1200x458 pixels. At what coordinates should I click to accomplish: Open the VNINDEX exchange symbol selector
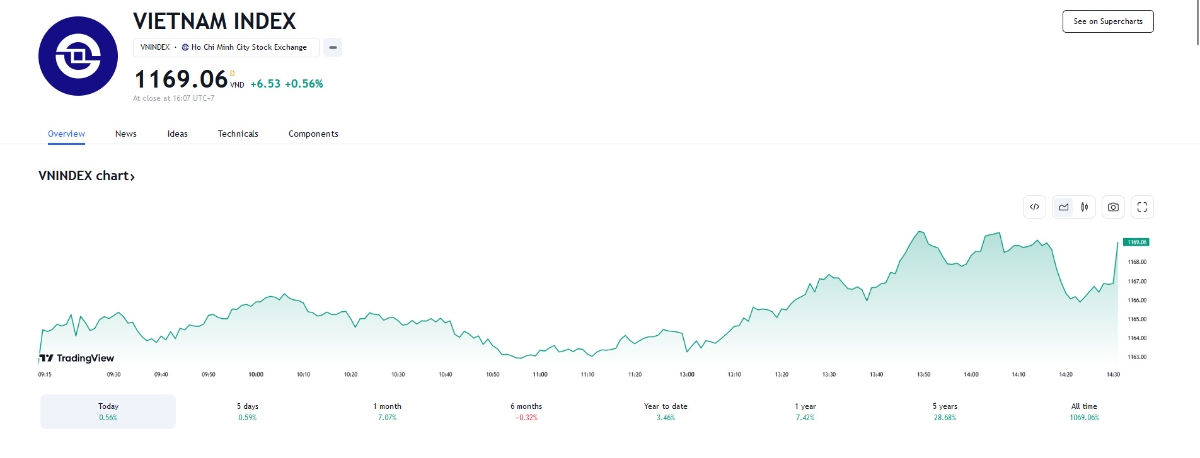pos(226,47)
